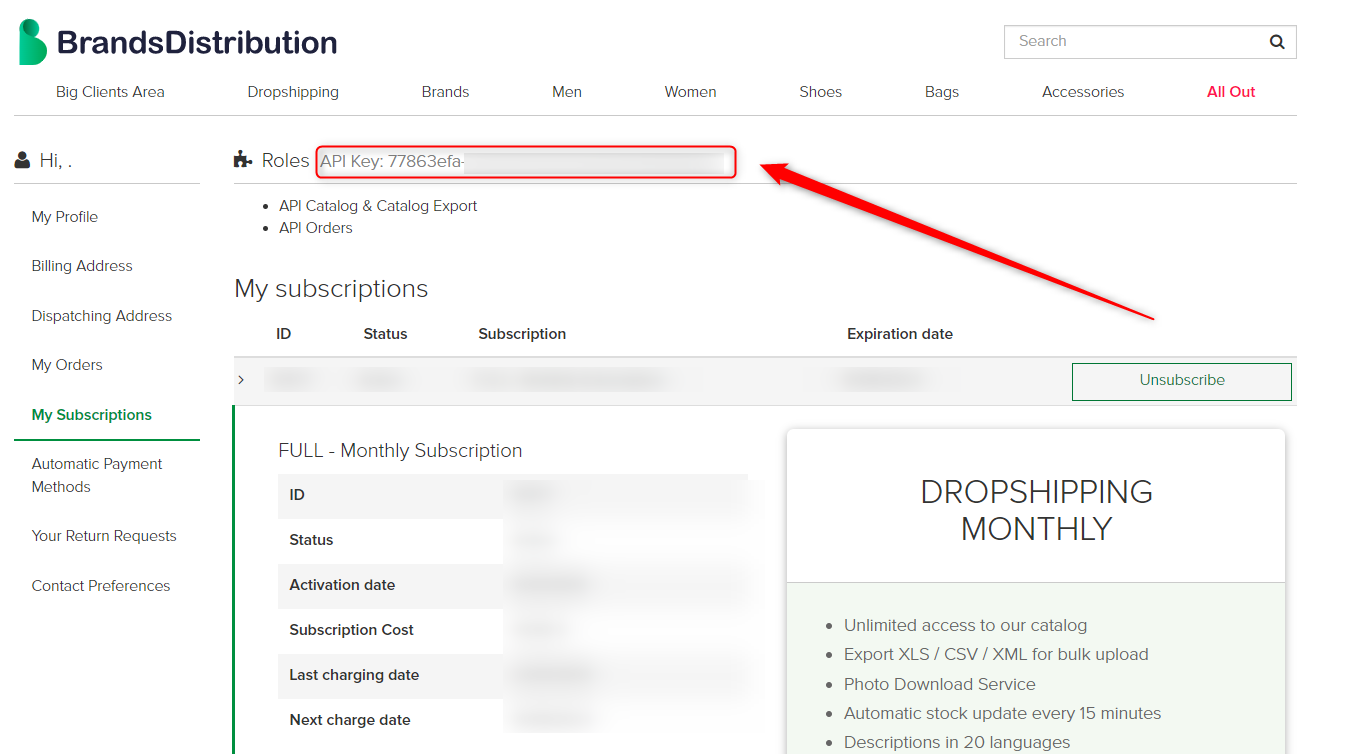Click the 'Last charging date' label
Screen dimensions: 1354x754
[x=354, y=675]
